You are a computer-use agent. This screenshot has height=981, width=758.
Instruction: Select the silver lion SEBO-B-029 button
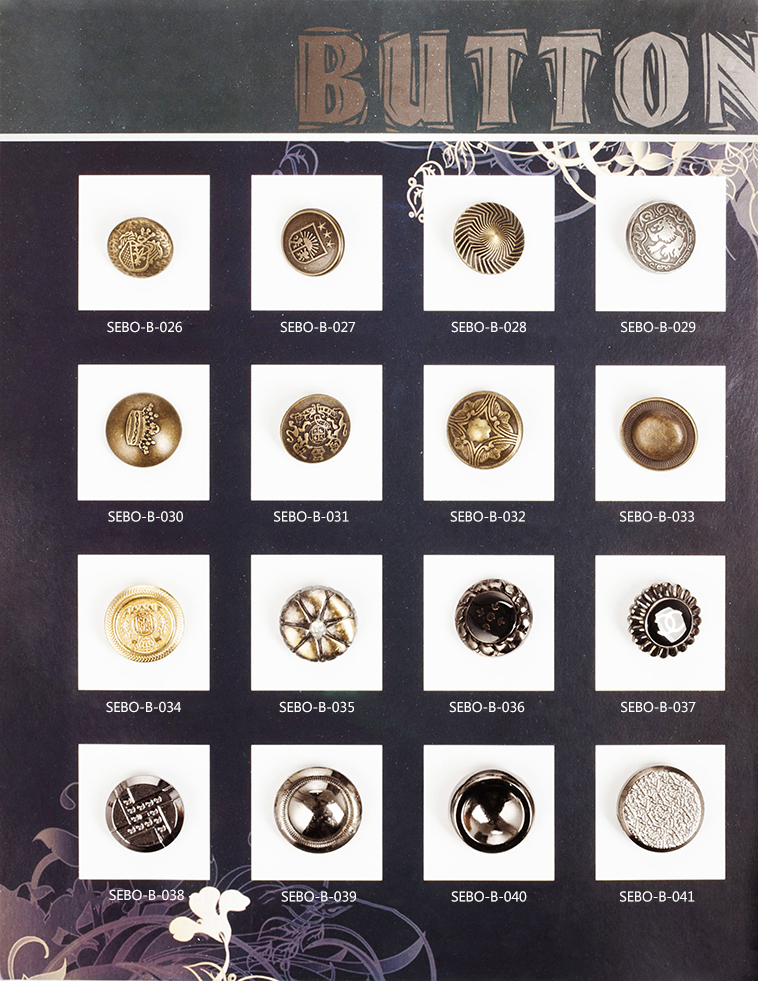click(x=660, y=237)
